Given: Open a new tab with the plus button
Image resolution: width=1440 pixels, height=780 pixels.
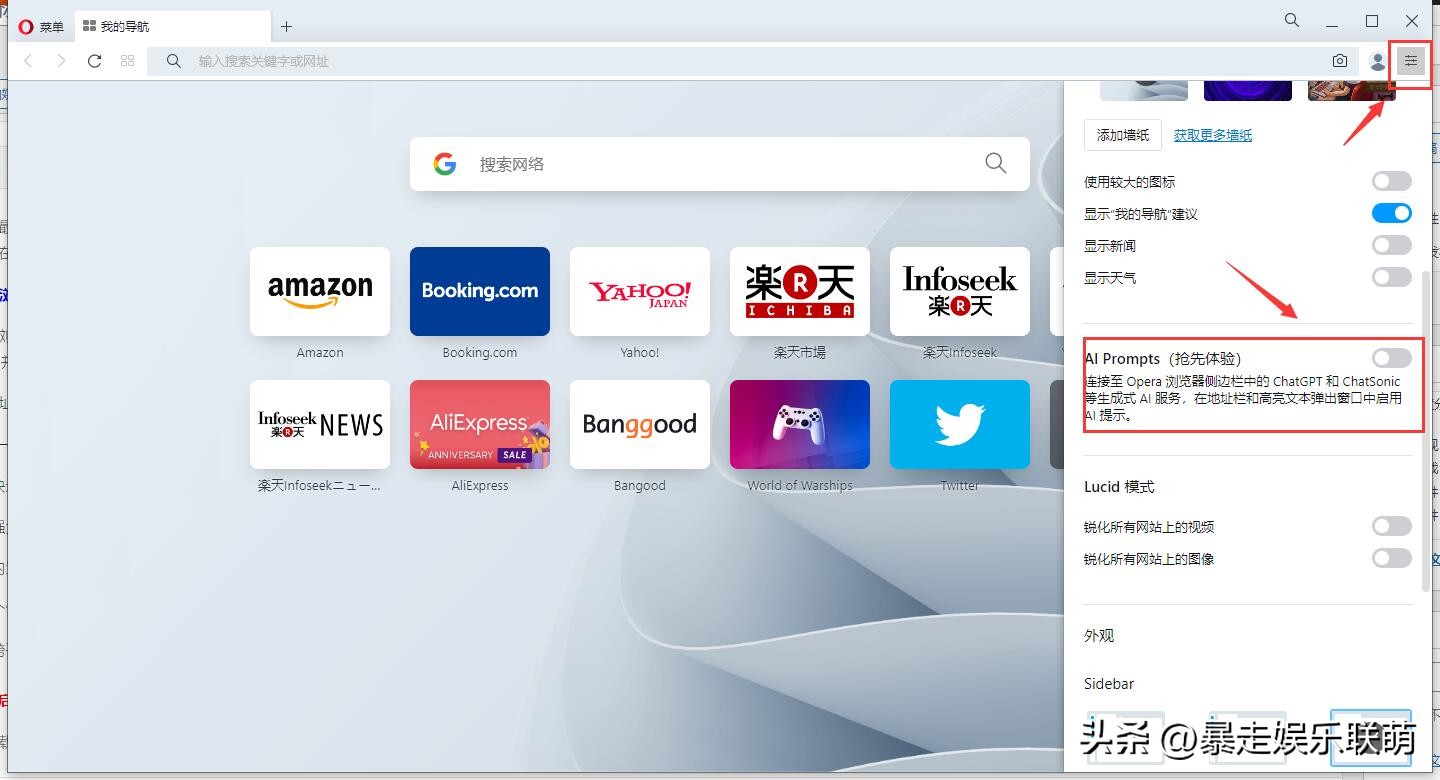Looking at the screenshot, I should click(287, 26).
